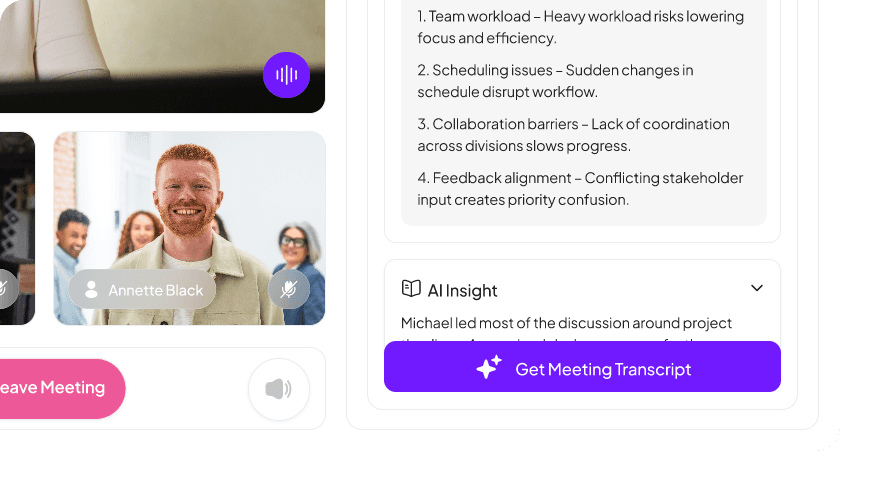Click the book icon beside AI Insight
This screenshot has height=499, width=888.
(411, 288)
